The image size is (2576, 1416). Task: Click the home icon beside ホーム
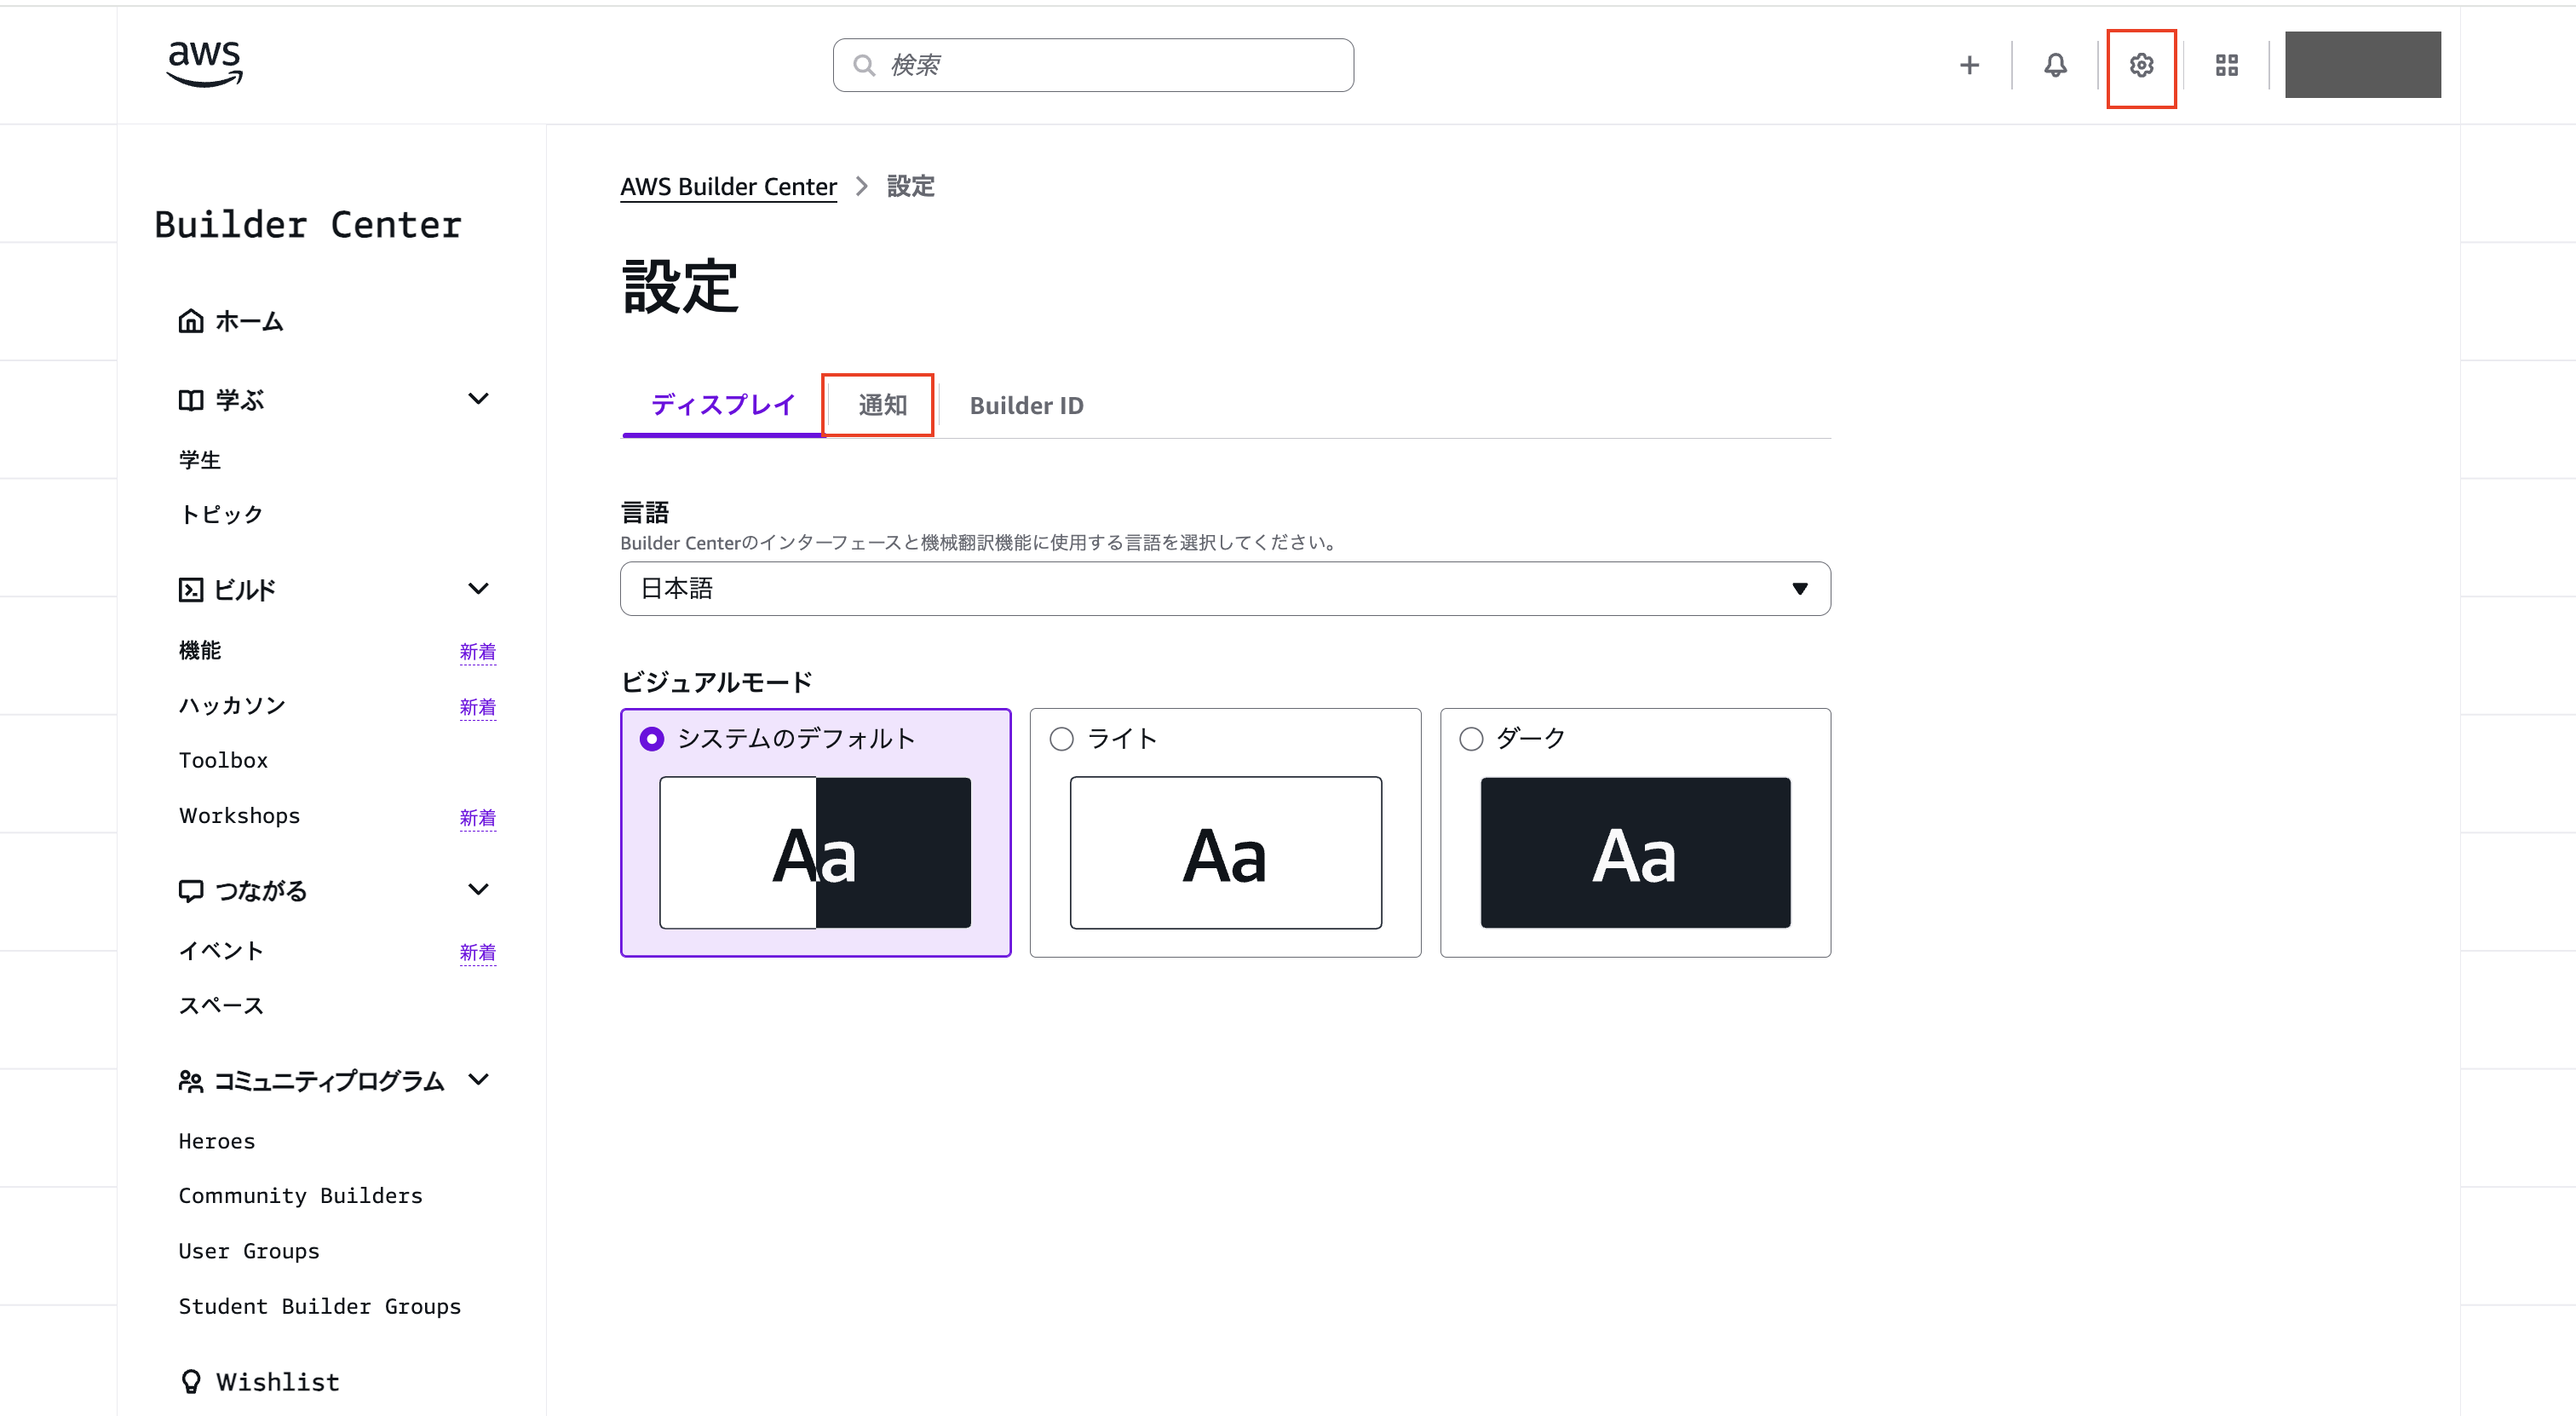(191, 321)
